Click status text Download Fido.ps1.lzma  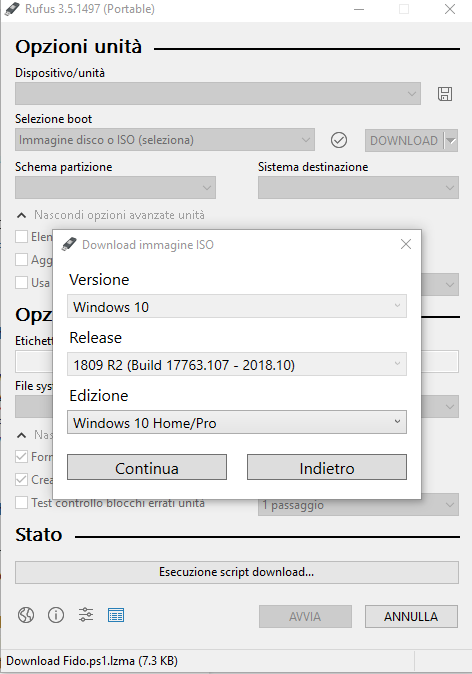(x=92, y=661)
